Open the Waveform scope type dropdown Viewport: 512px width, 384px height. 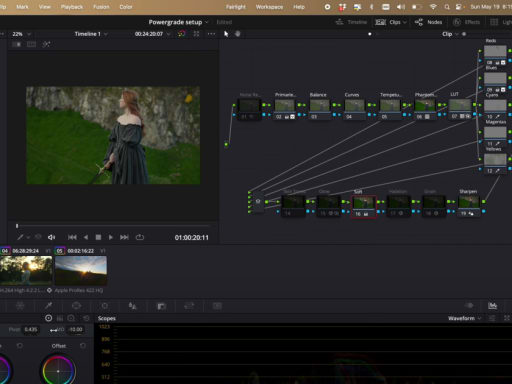click(x=465, y=318)
